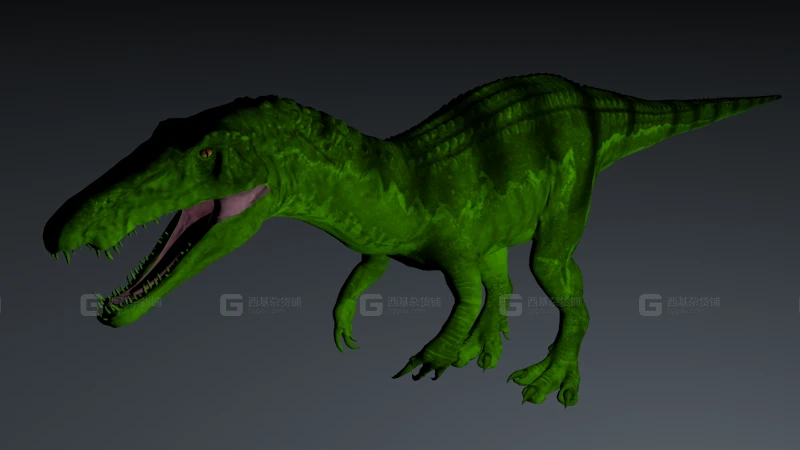Viewport: 800px width, 450px height.
Task: Click the G watermark logo between jaw and forearm
Action: click(231, 305)
